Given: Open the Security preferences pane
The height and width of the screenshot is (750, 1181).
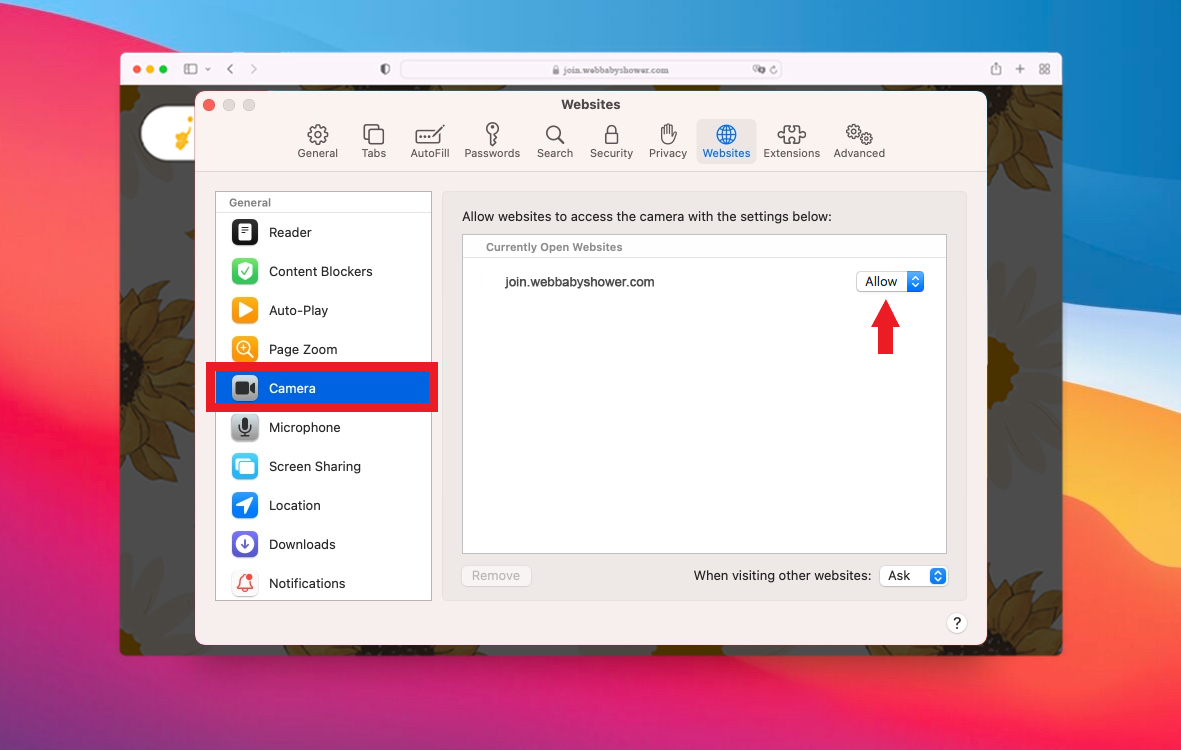Looking at the screenshot, I should point(611,142).
